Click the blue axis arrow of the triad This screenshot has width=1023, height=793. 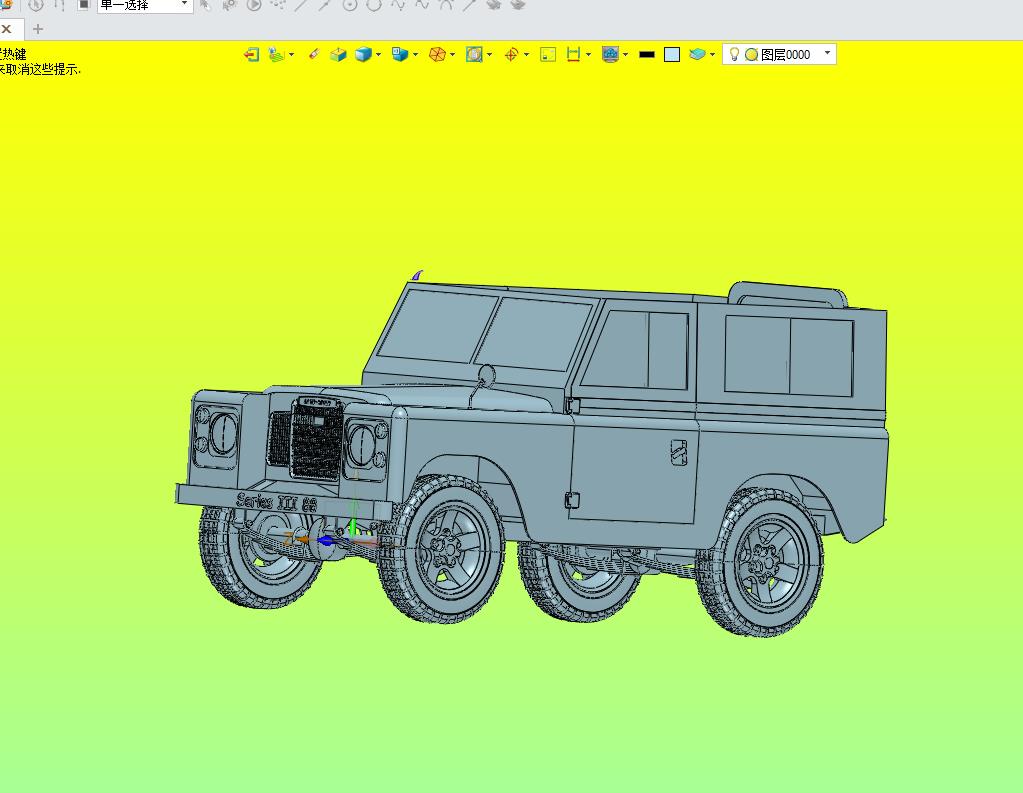(326, 540)
